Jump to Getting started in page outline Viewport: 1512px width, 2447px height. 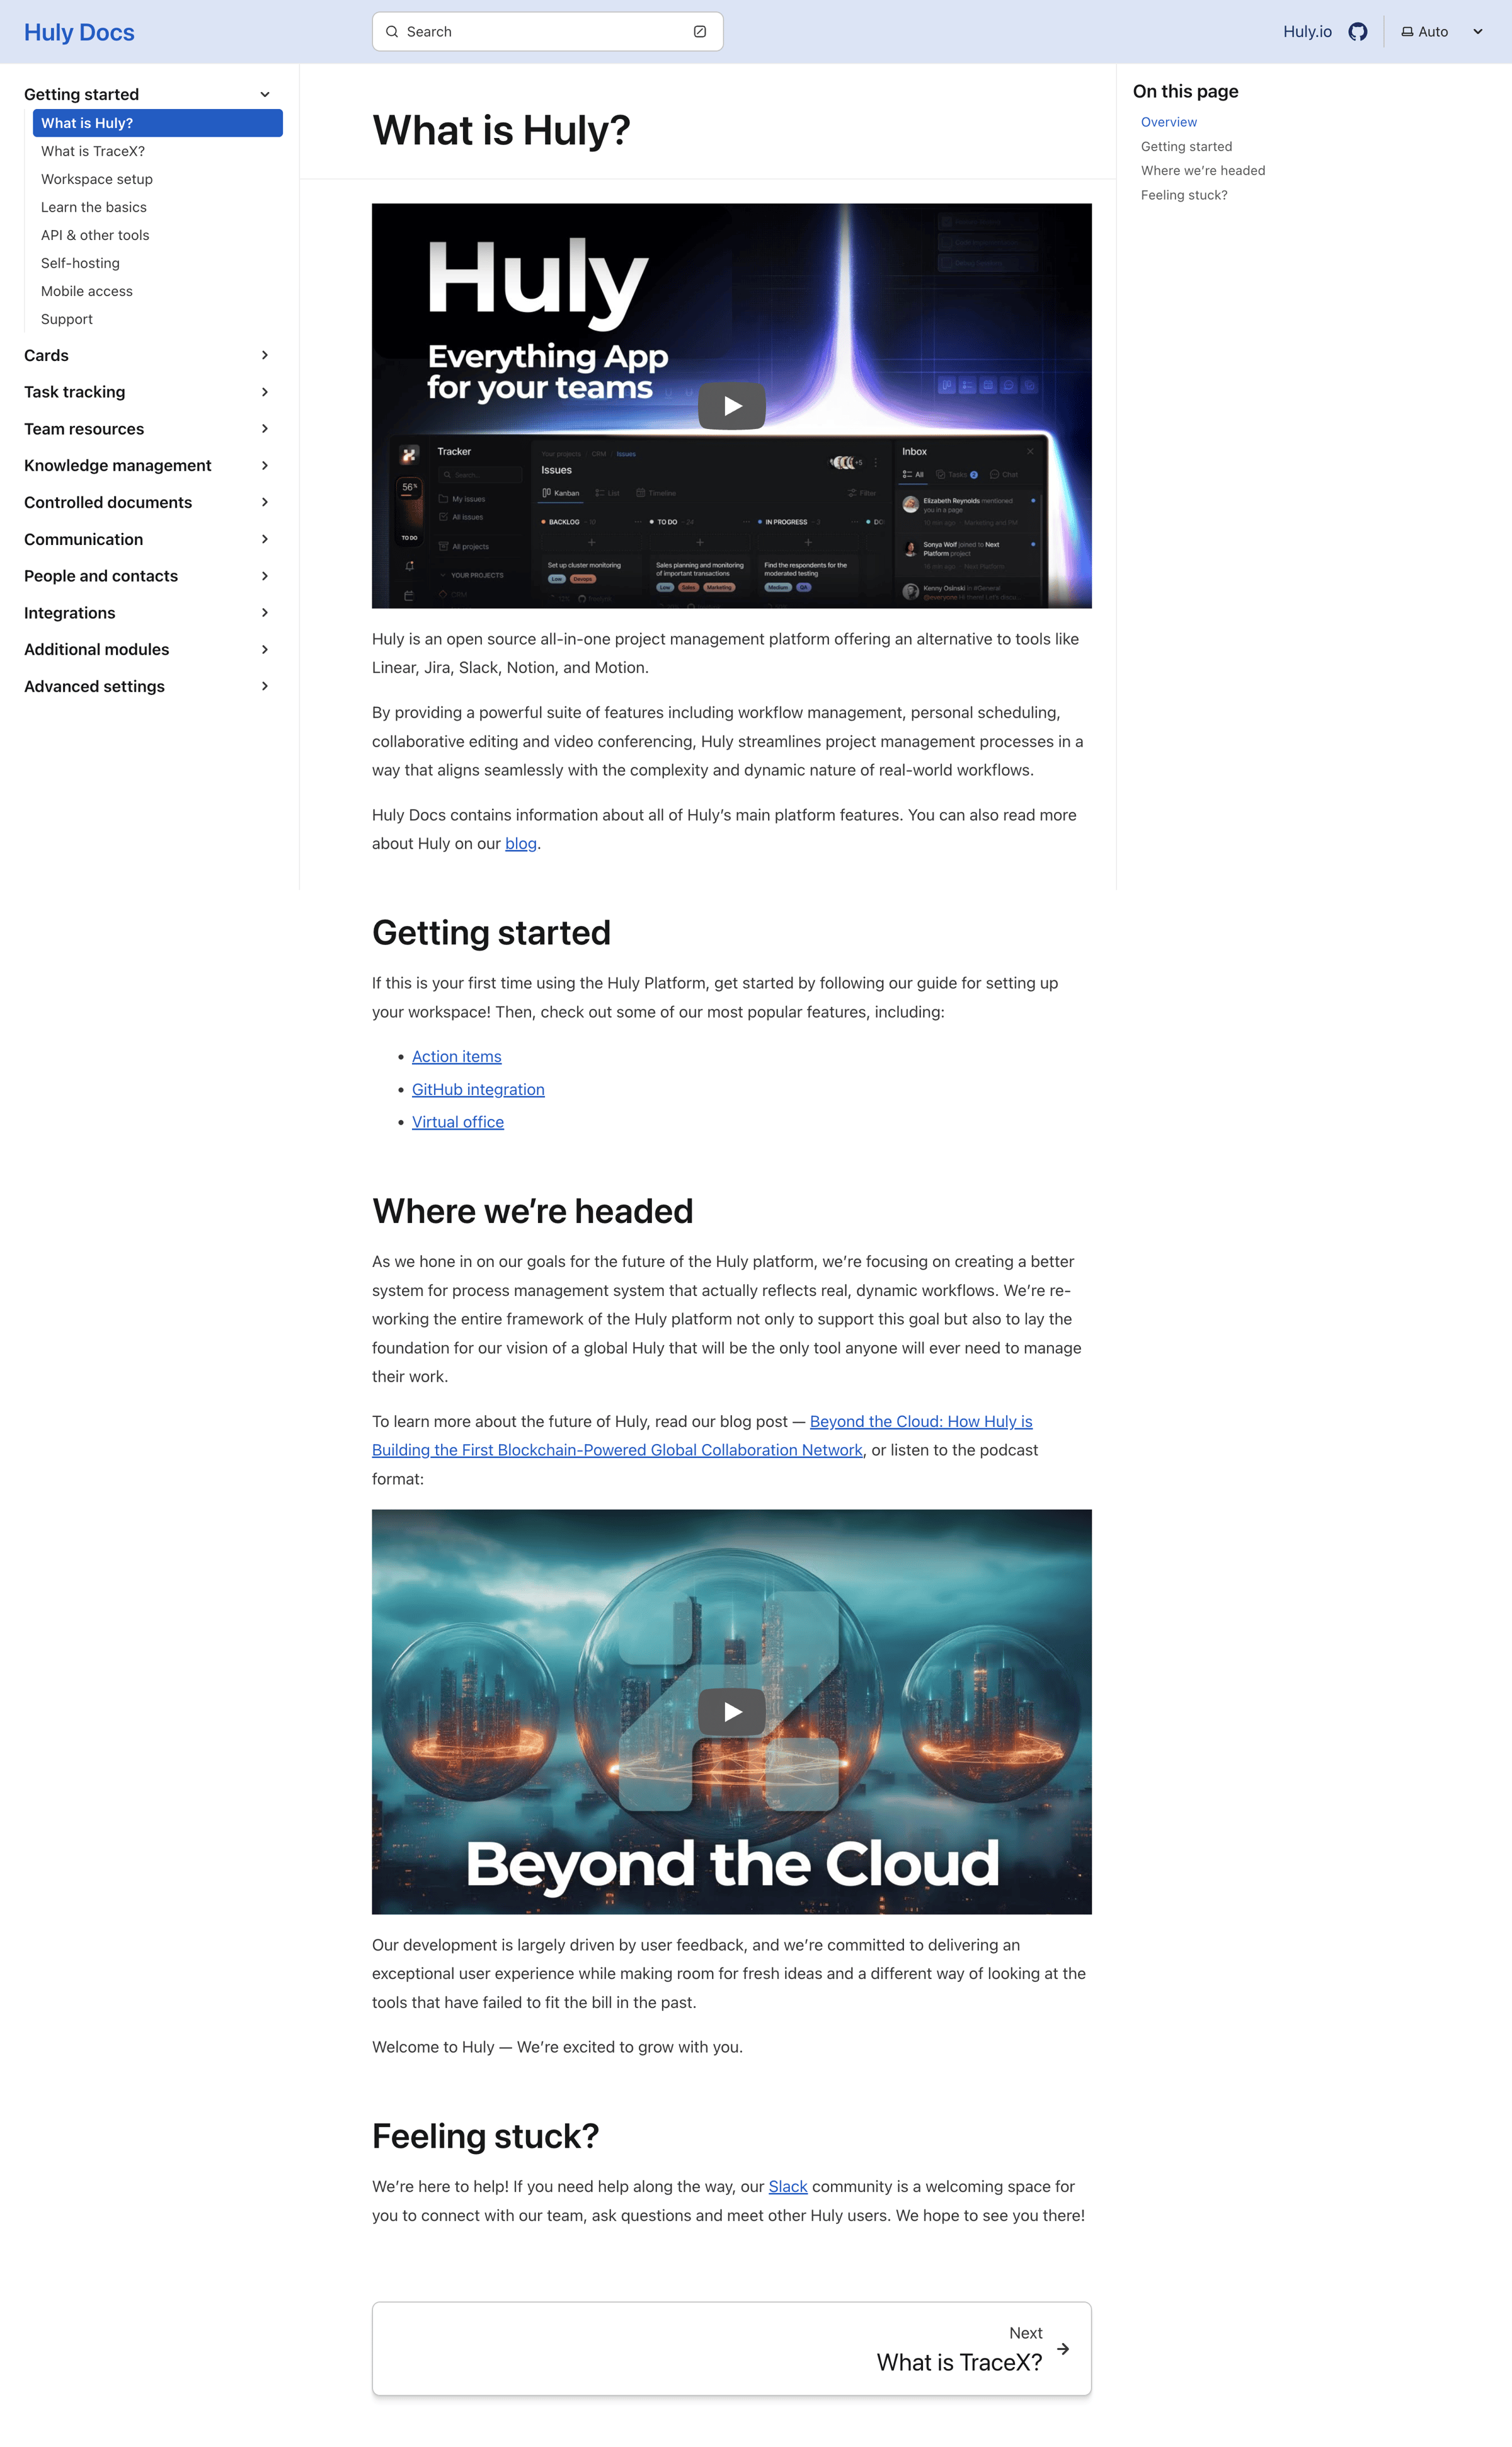click(x=1186, y=146)
